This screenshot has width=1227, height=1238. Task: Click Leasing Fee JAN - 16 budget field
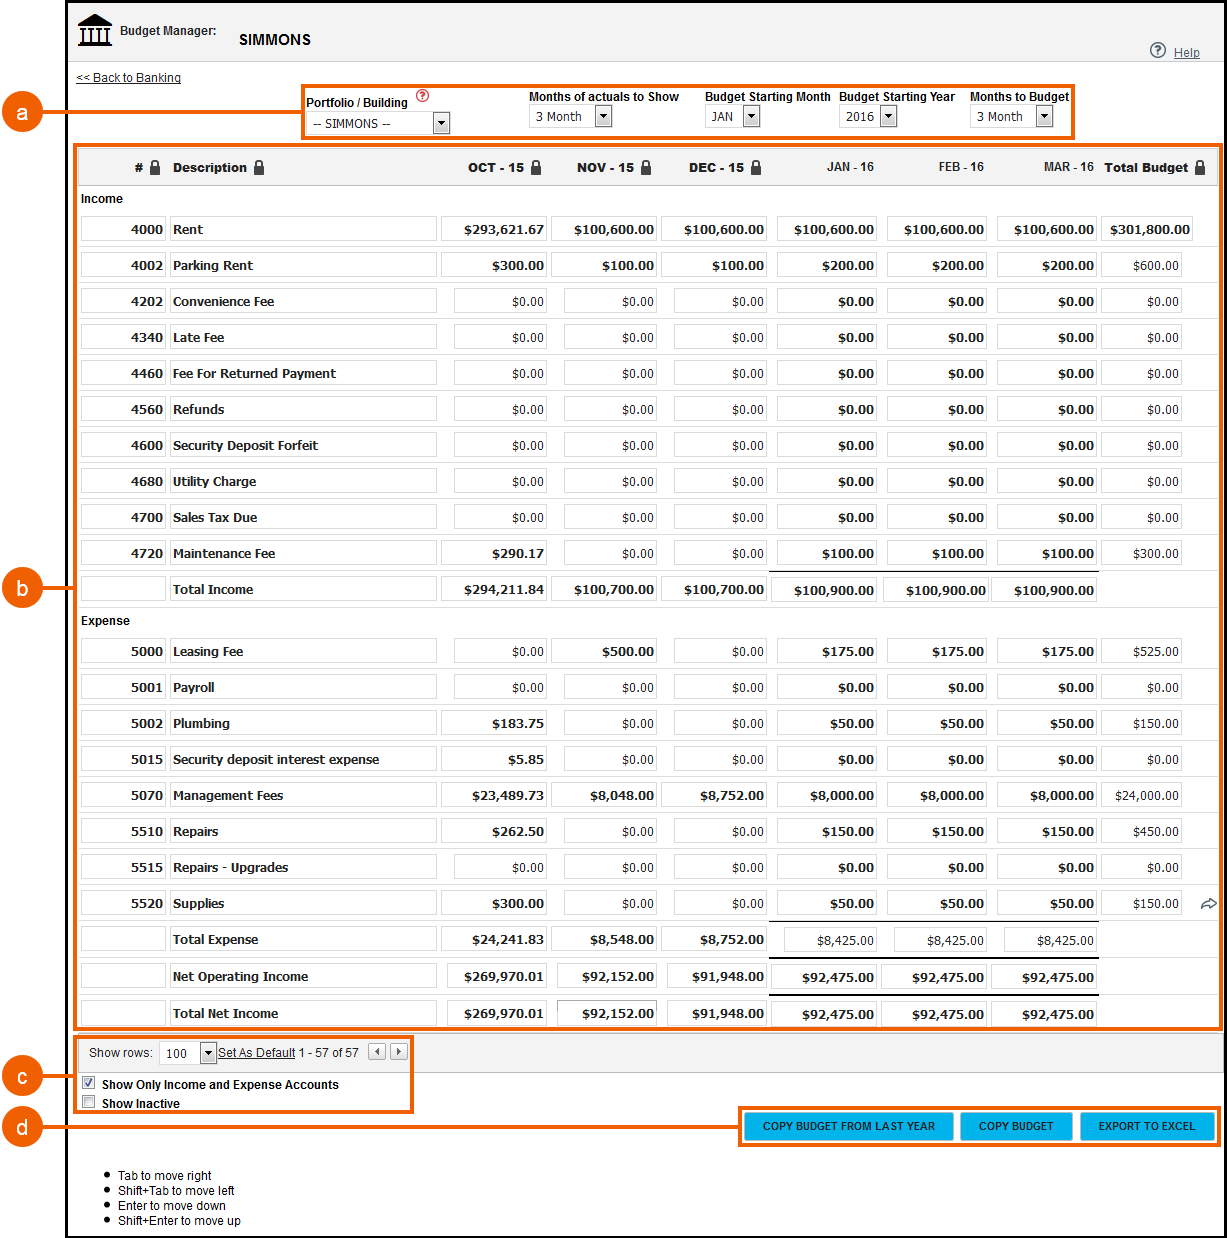coord(827,652)
